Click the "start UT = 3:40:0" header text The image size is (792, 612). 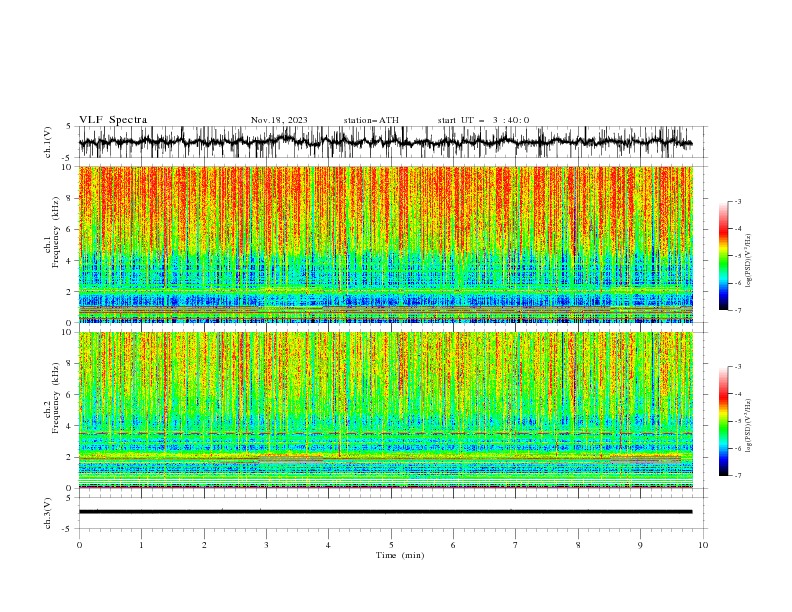483,120
